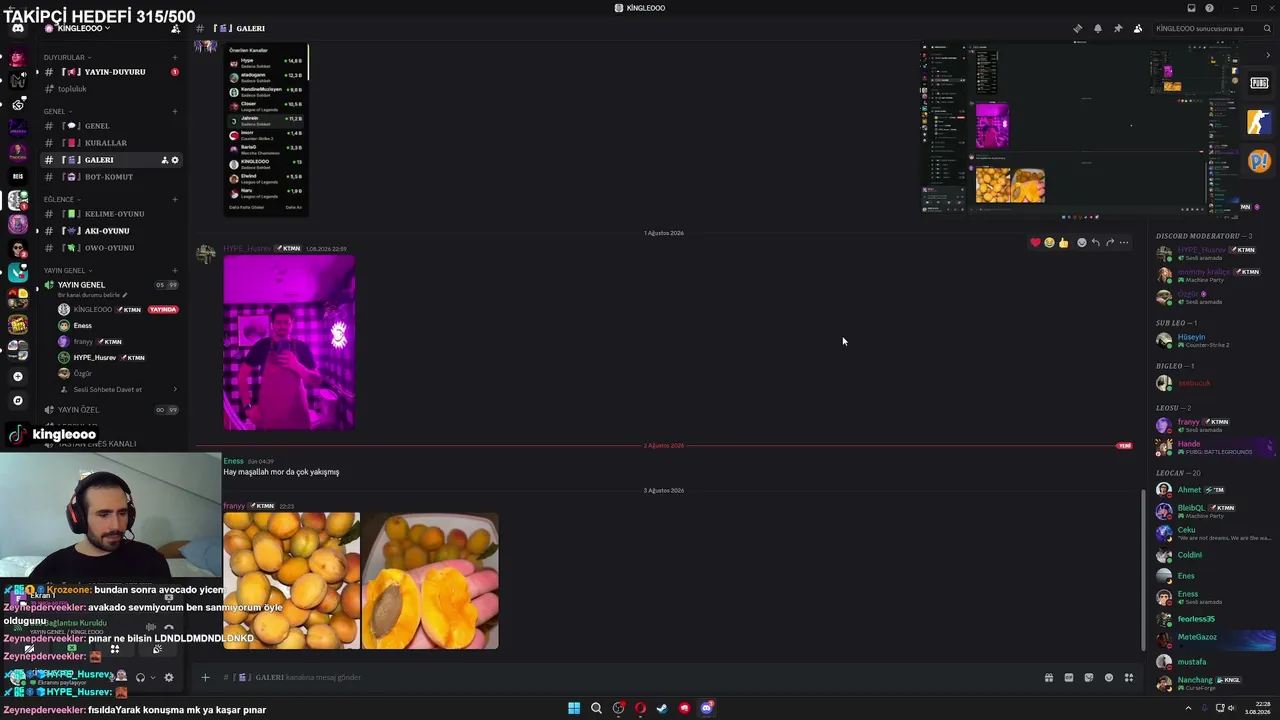1280x720 pixels.
Task: Open the halved apricot image
Action: 430,581
